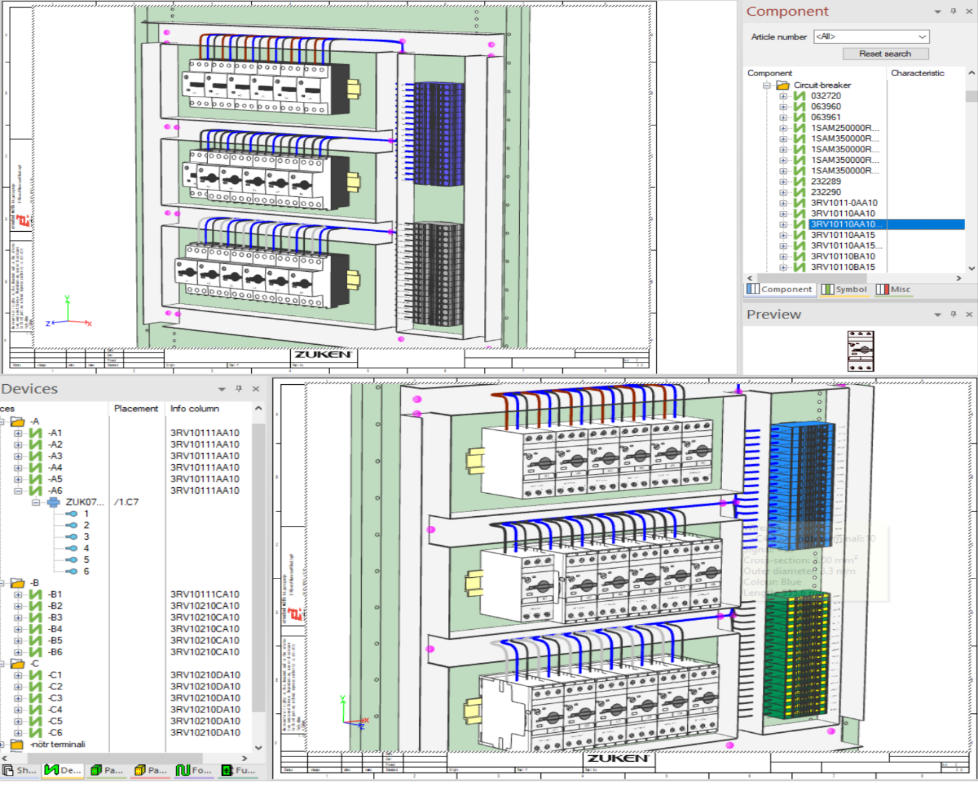Screen dimensions: 978x788
Task: Open the yellow Panel tab at bottom
Action: pos(151,771)
